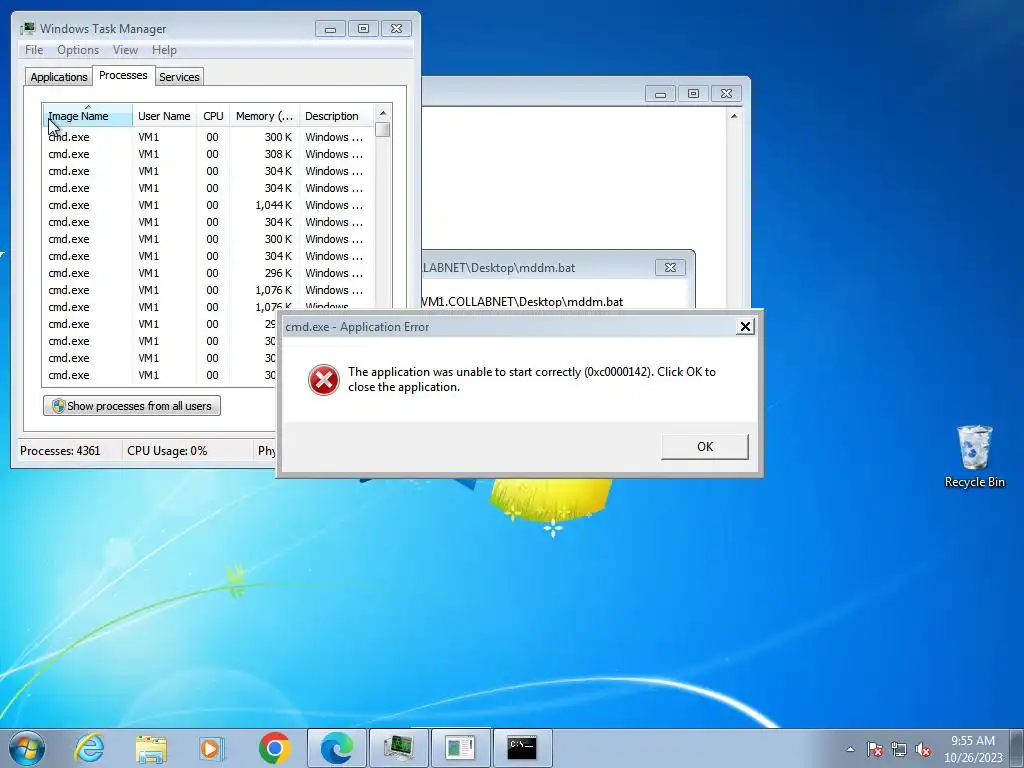Viewport: 1024px width, 768px height.
Task: Show hidden tray icons arrow
Action: [x=850, y=749]
